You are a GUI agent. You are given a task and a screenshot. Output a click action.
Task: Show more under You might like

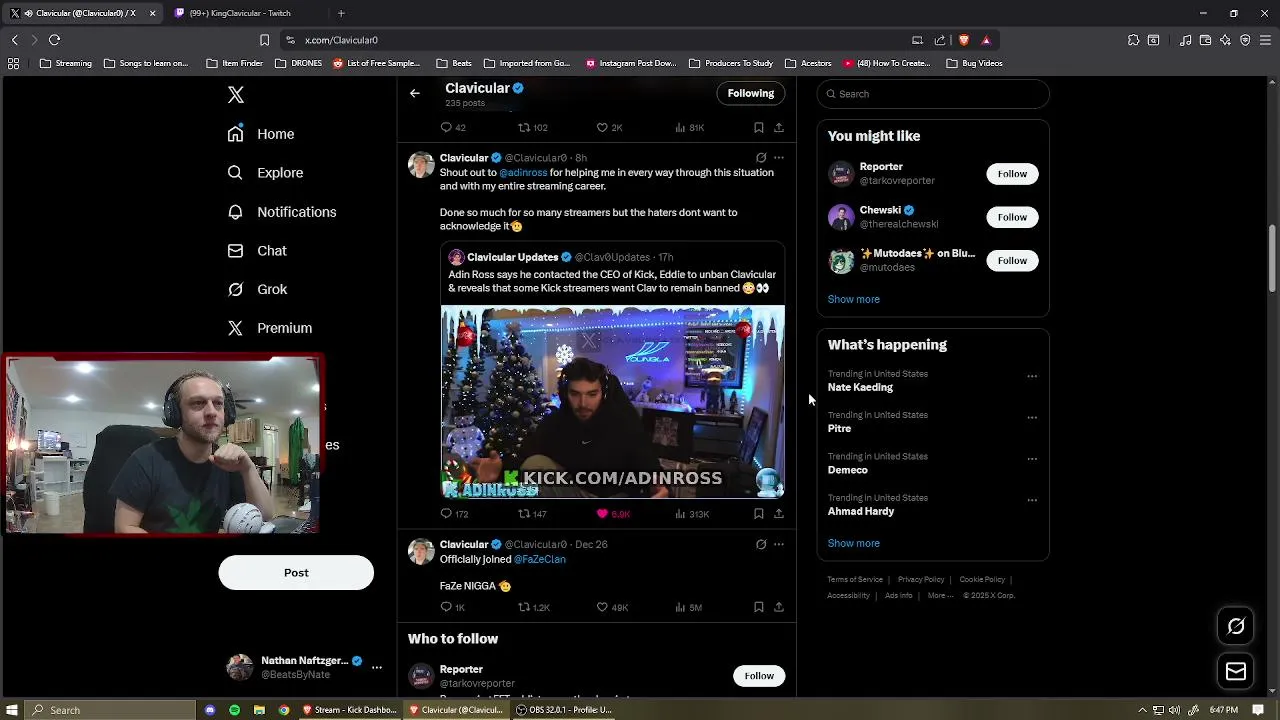853,299
